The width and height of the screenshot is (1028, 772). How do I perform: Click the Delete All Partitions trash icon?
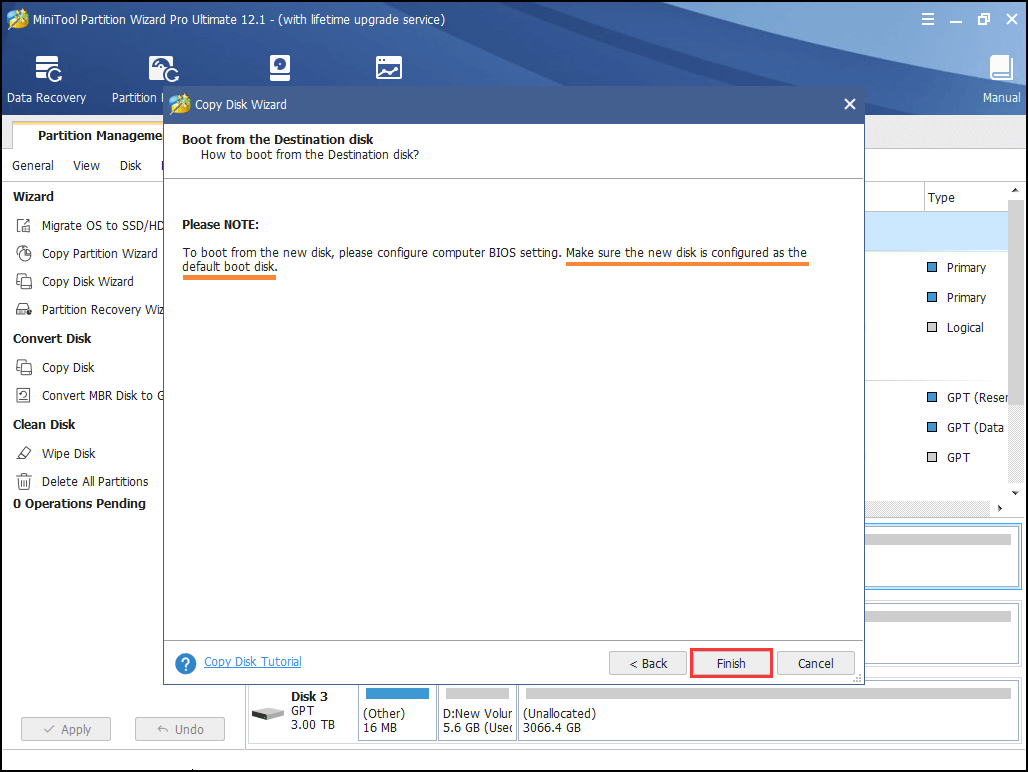[24, 482]
